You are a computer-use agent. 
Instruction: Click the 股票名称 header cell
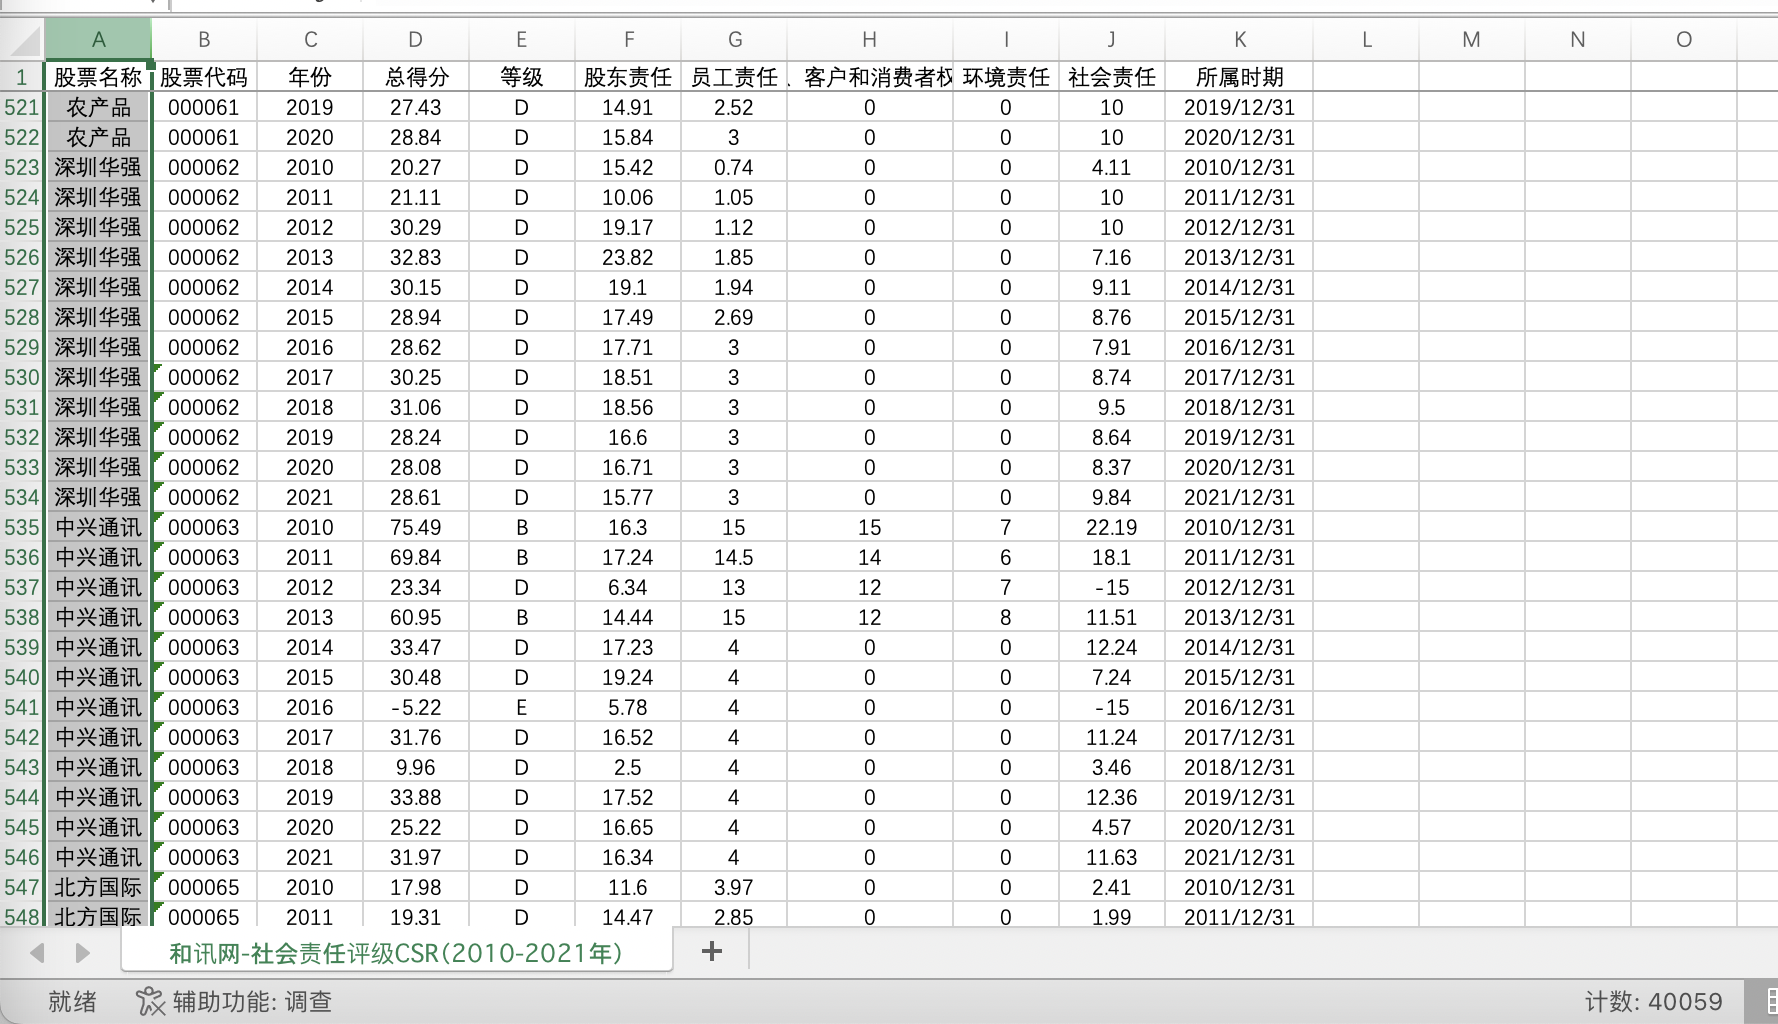tap(98, 77)
